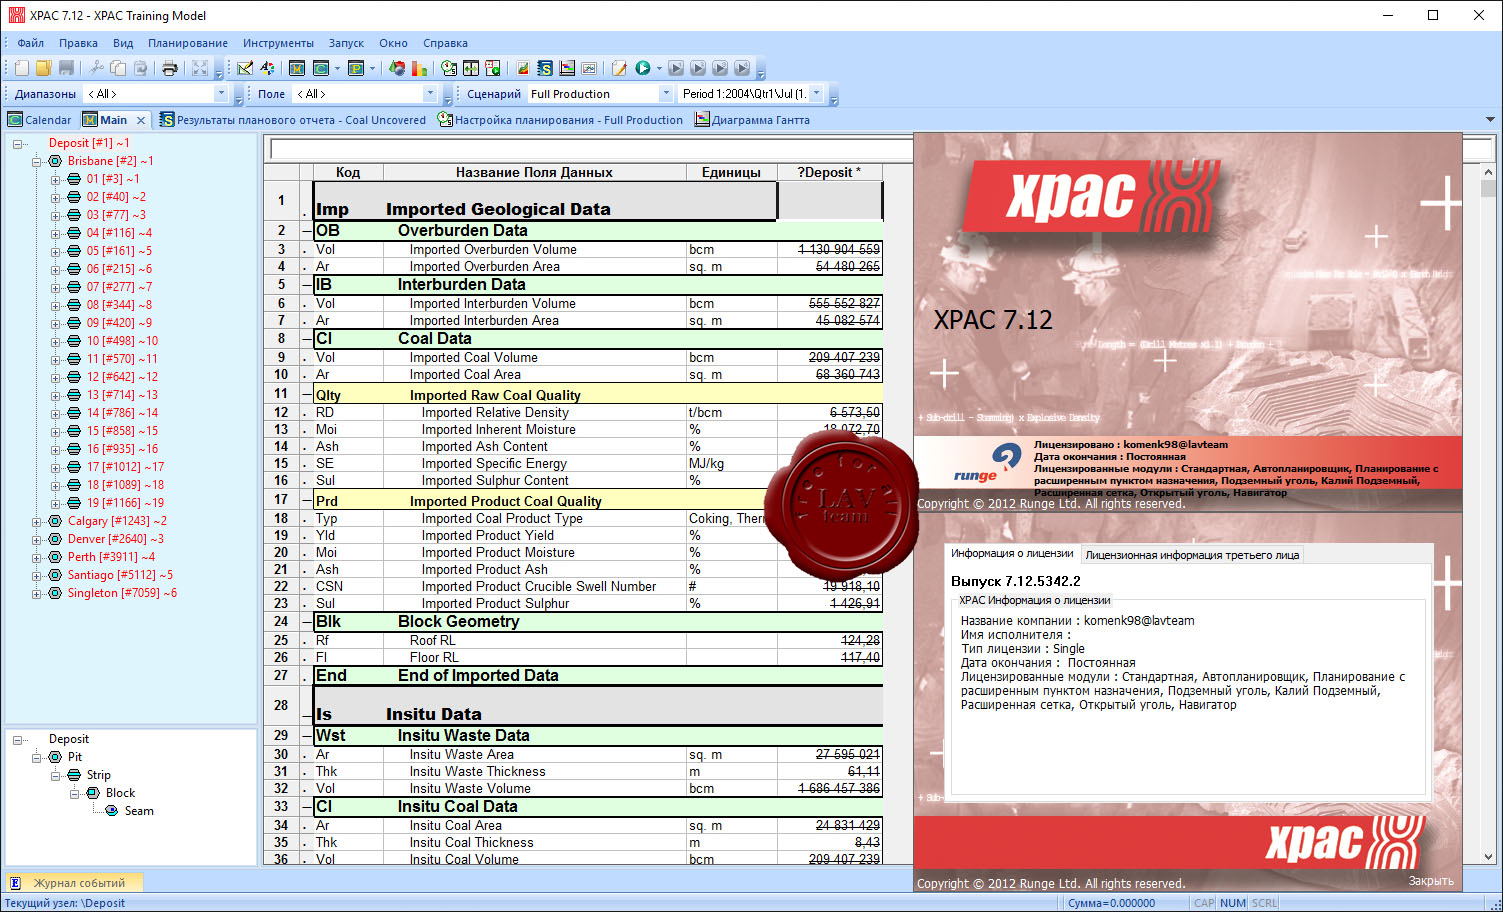The width and height of the screenshot is (1503, 912).
Task: Click the Cut scissors toolbar icon
Action: 96,68
